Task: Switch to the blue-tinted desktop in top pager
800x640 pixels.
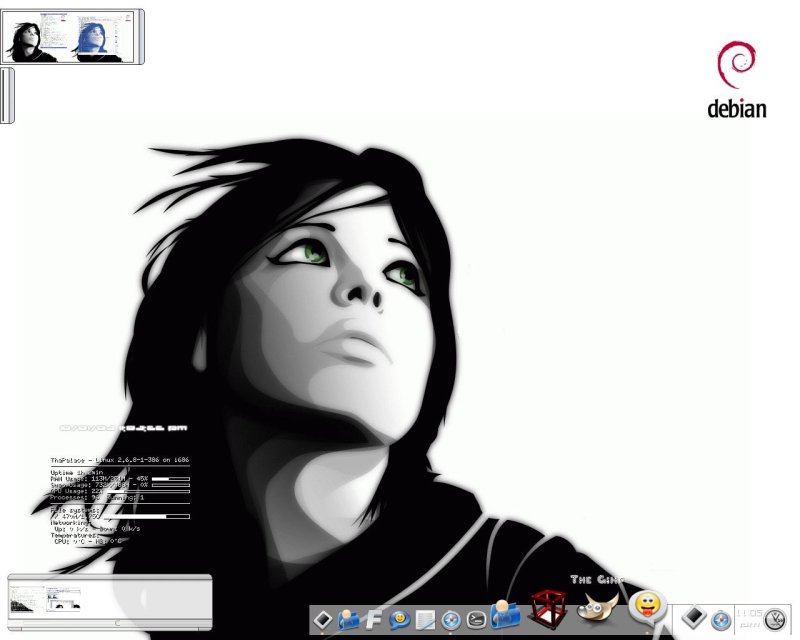Action: pyautogui.click(x=102, y=38)
